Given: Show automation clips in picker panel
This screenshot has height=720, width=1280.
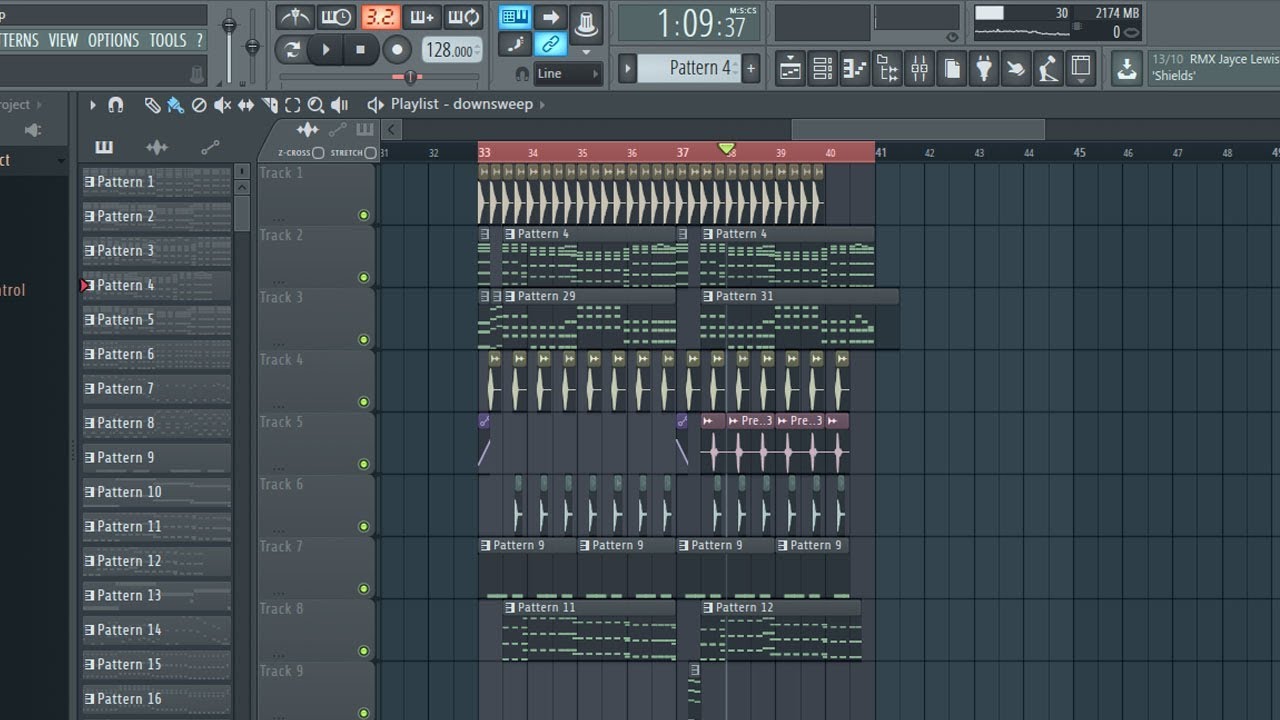Looking at the screenshot, I should pos(210,148).
